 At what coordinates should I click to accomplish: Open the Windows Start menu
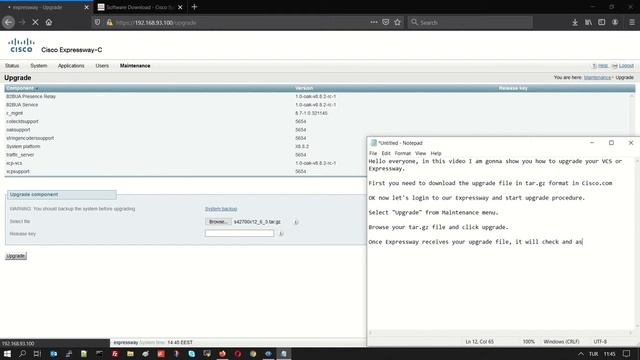(7, 354)
